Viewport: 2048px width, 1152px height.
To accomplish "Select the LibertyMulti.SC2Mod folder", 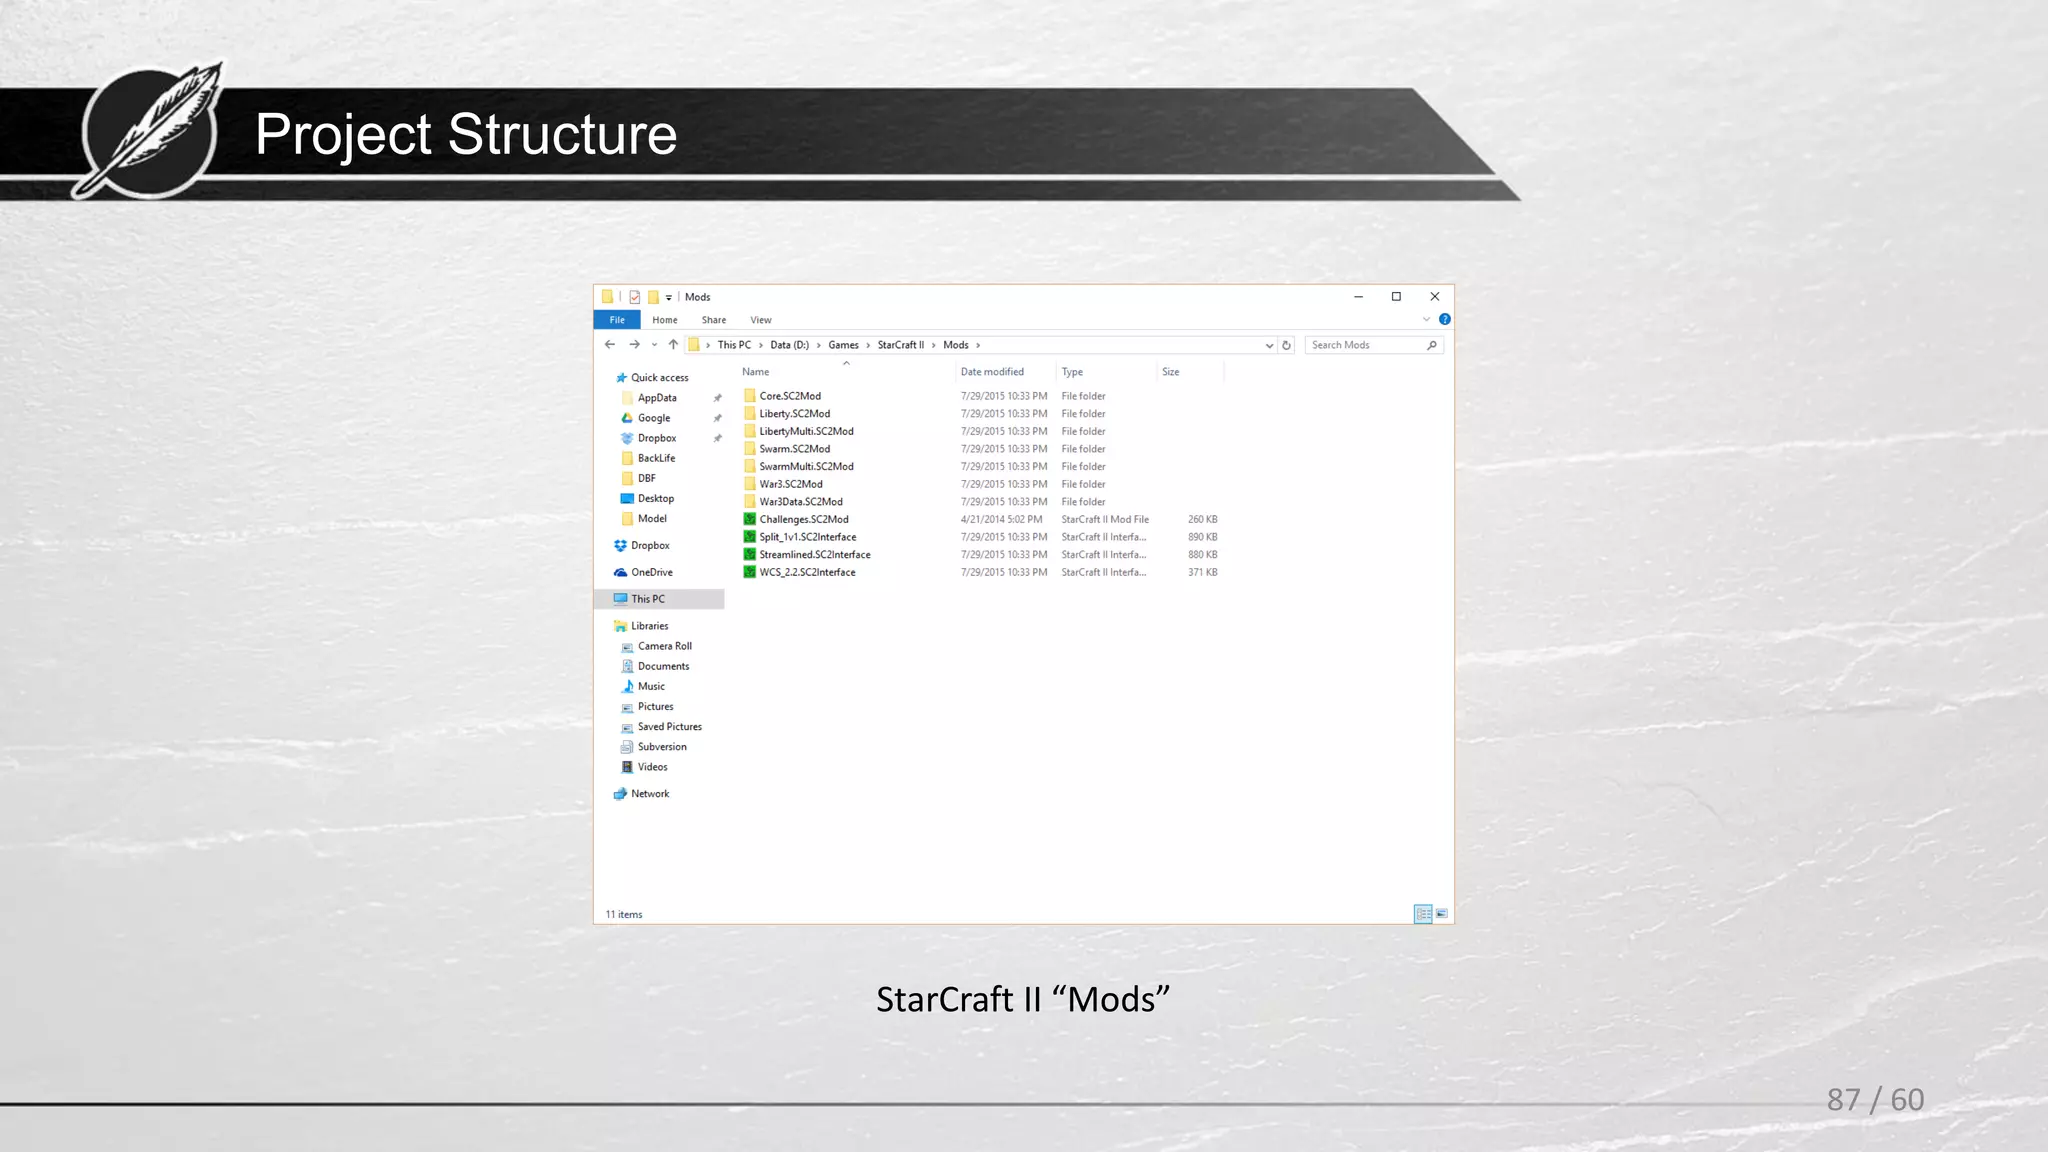I will (806, 432).
